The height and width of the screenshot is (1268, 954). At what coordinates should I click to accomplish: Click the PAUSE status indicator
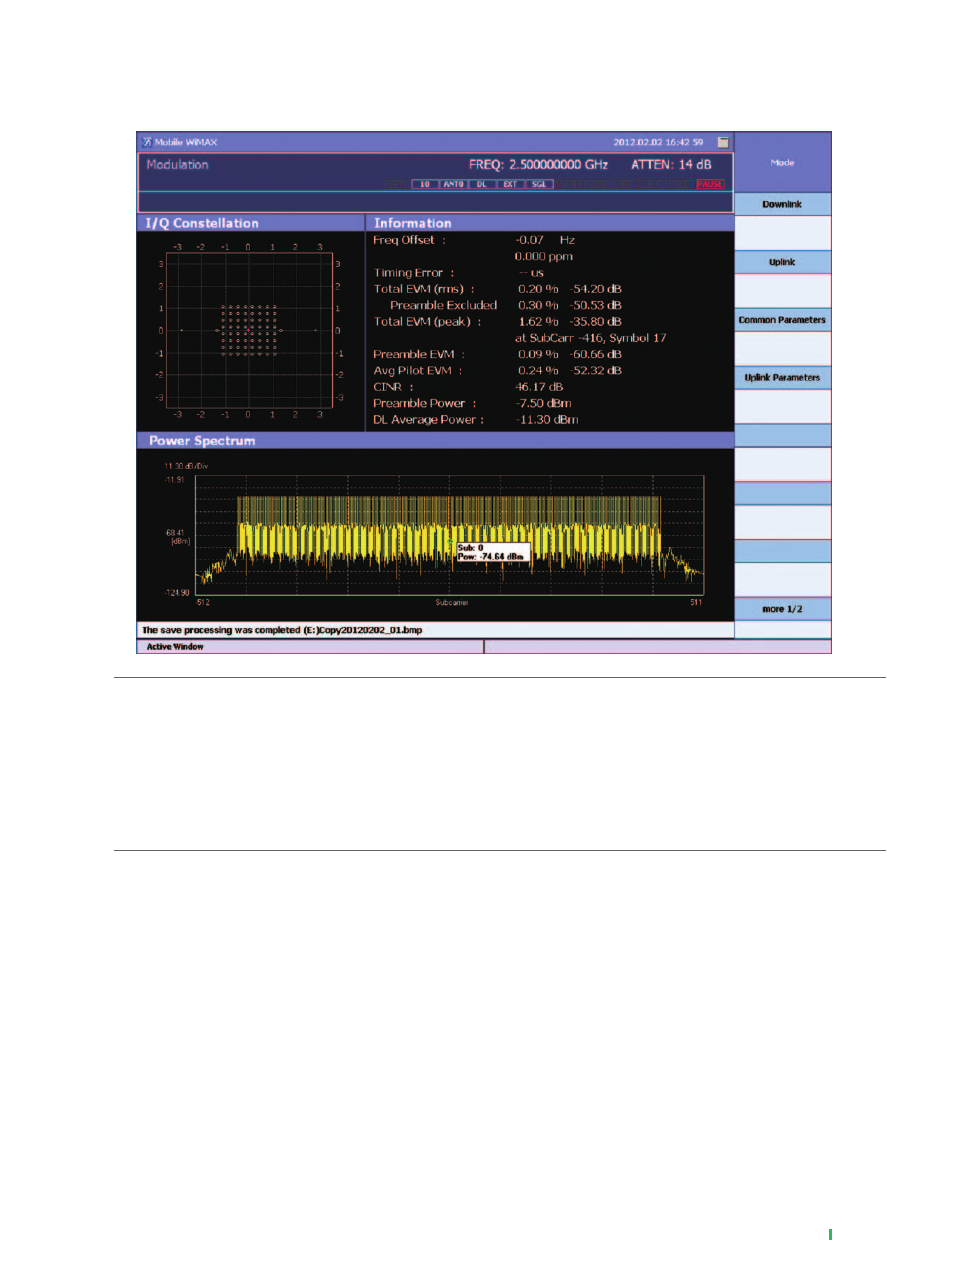[710, 184]
